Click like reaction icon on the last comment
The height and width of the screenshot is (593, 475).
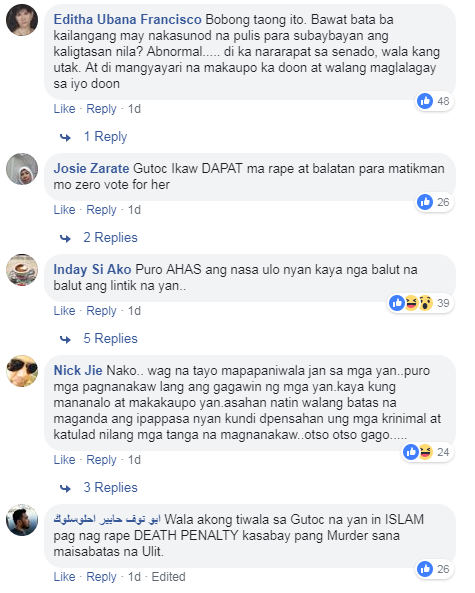[425, 569]
